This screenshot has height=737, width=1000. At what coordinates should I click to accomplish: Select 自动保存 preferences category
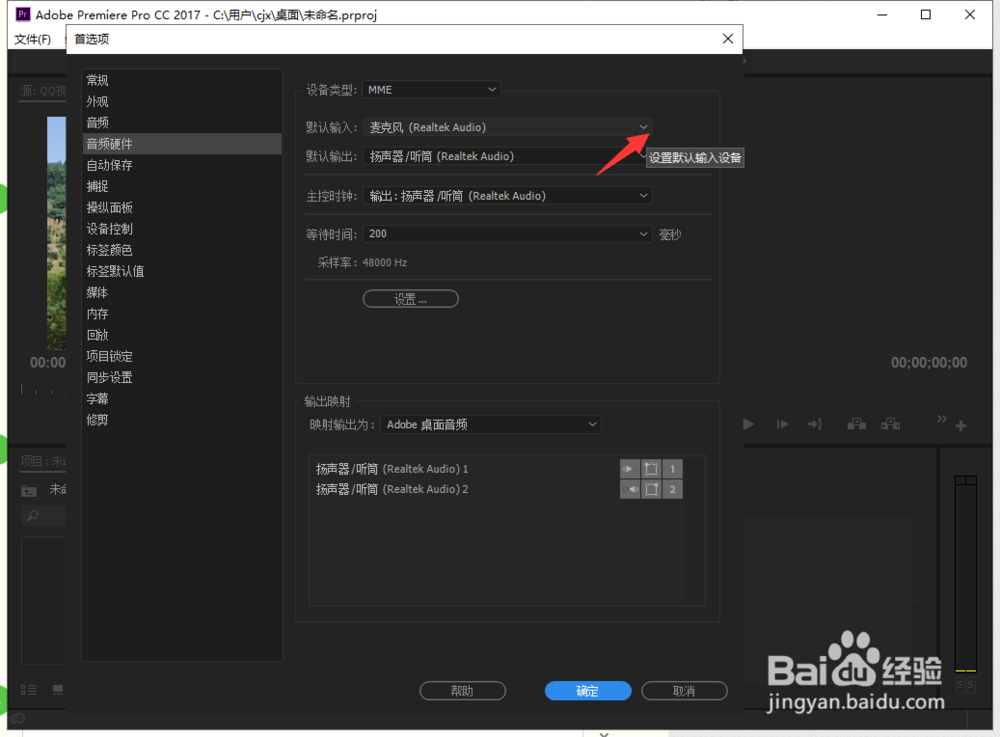point(182,165)
